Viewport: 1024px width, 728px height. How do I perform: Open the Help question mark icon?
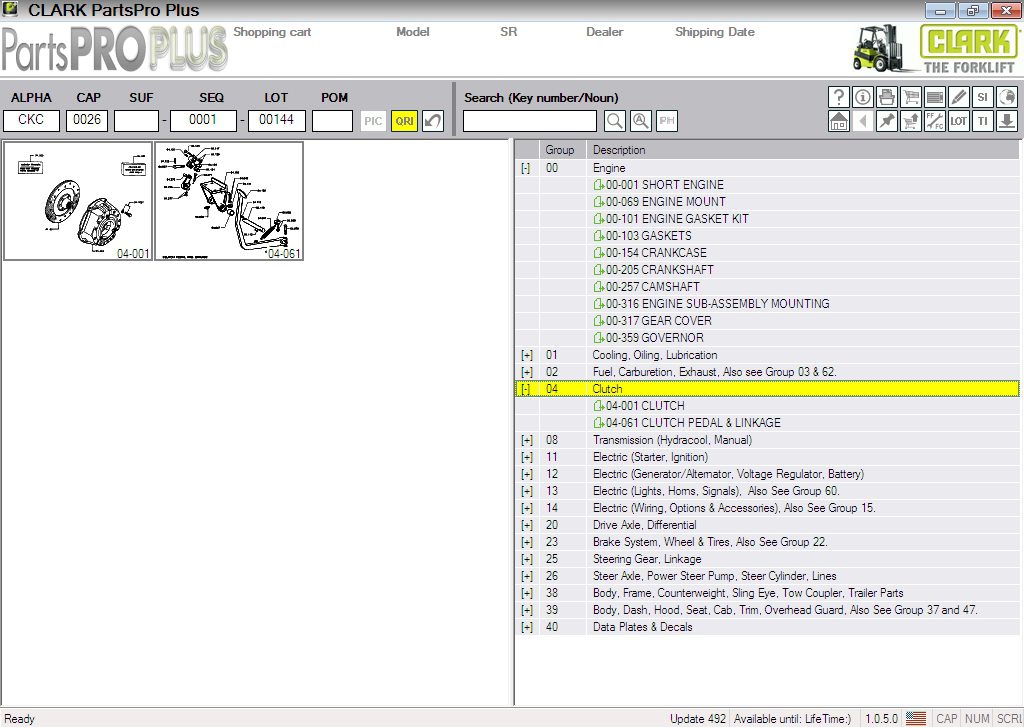pyautogui.click(x=839, y=97)
